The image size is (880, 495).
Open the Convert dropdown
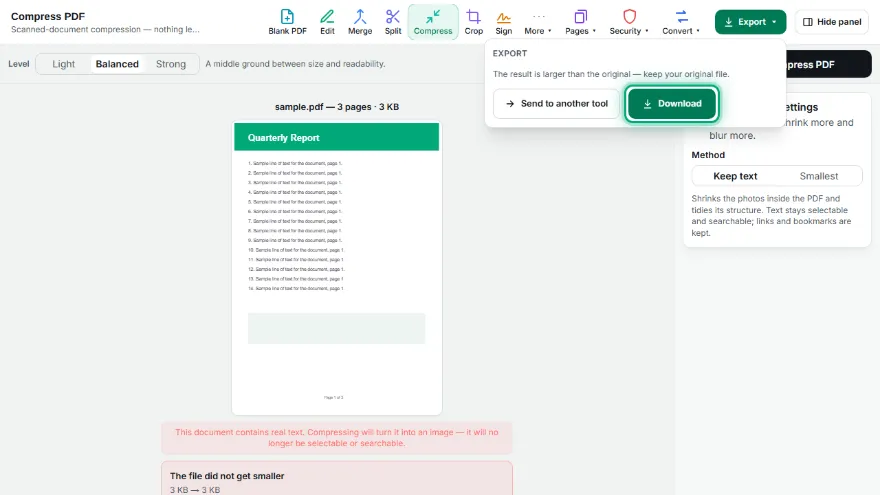tap(681, 22)
